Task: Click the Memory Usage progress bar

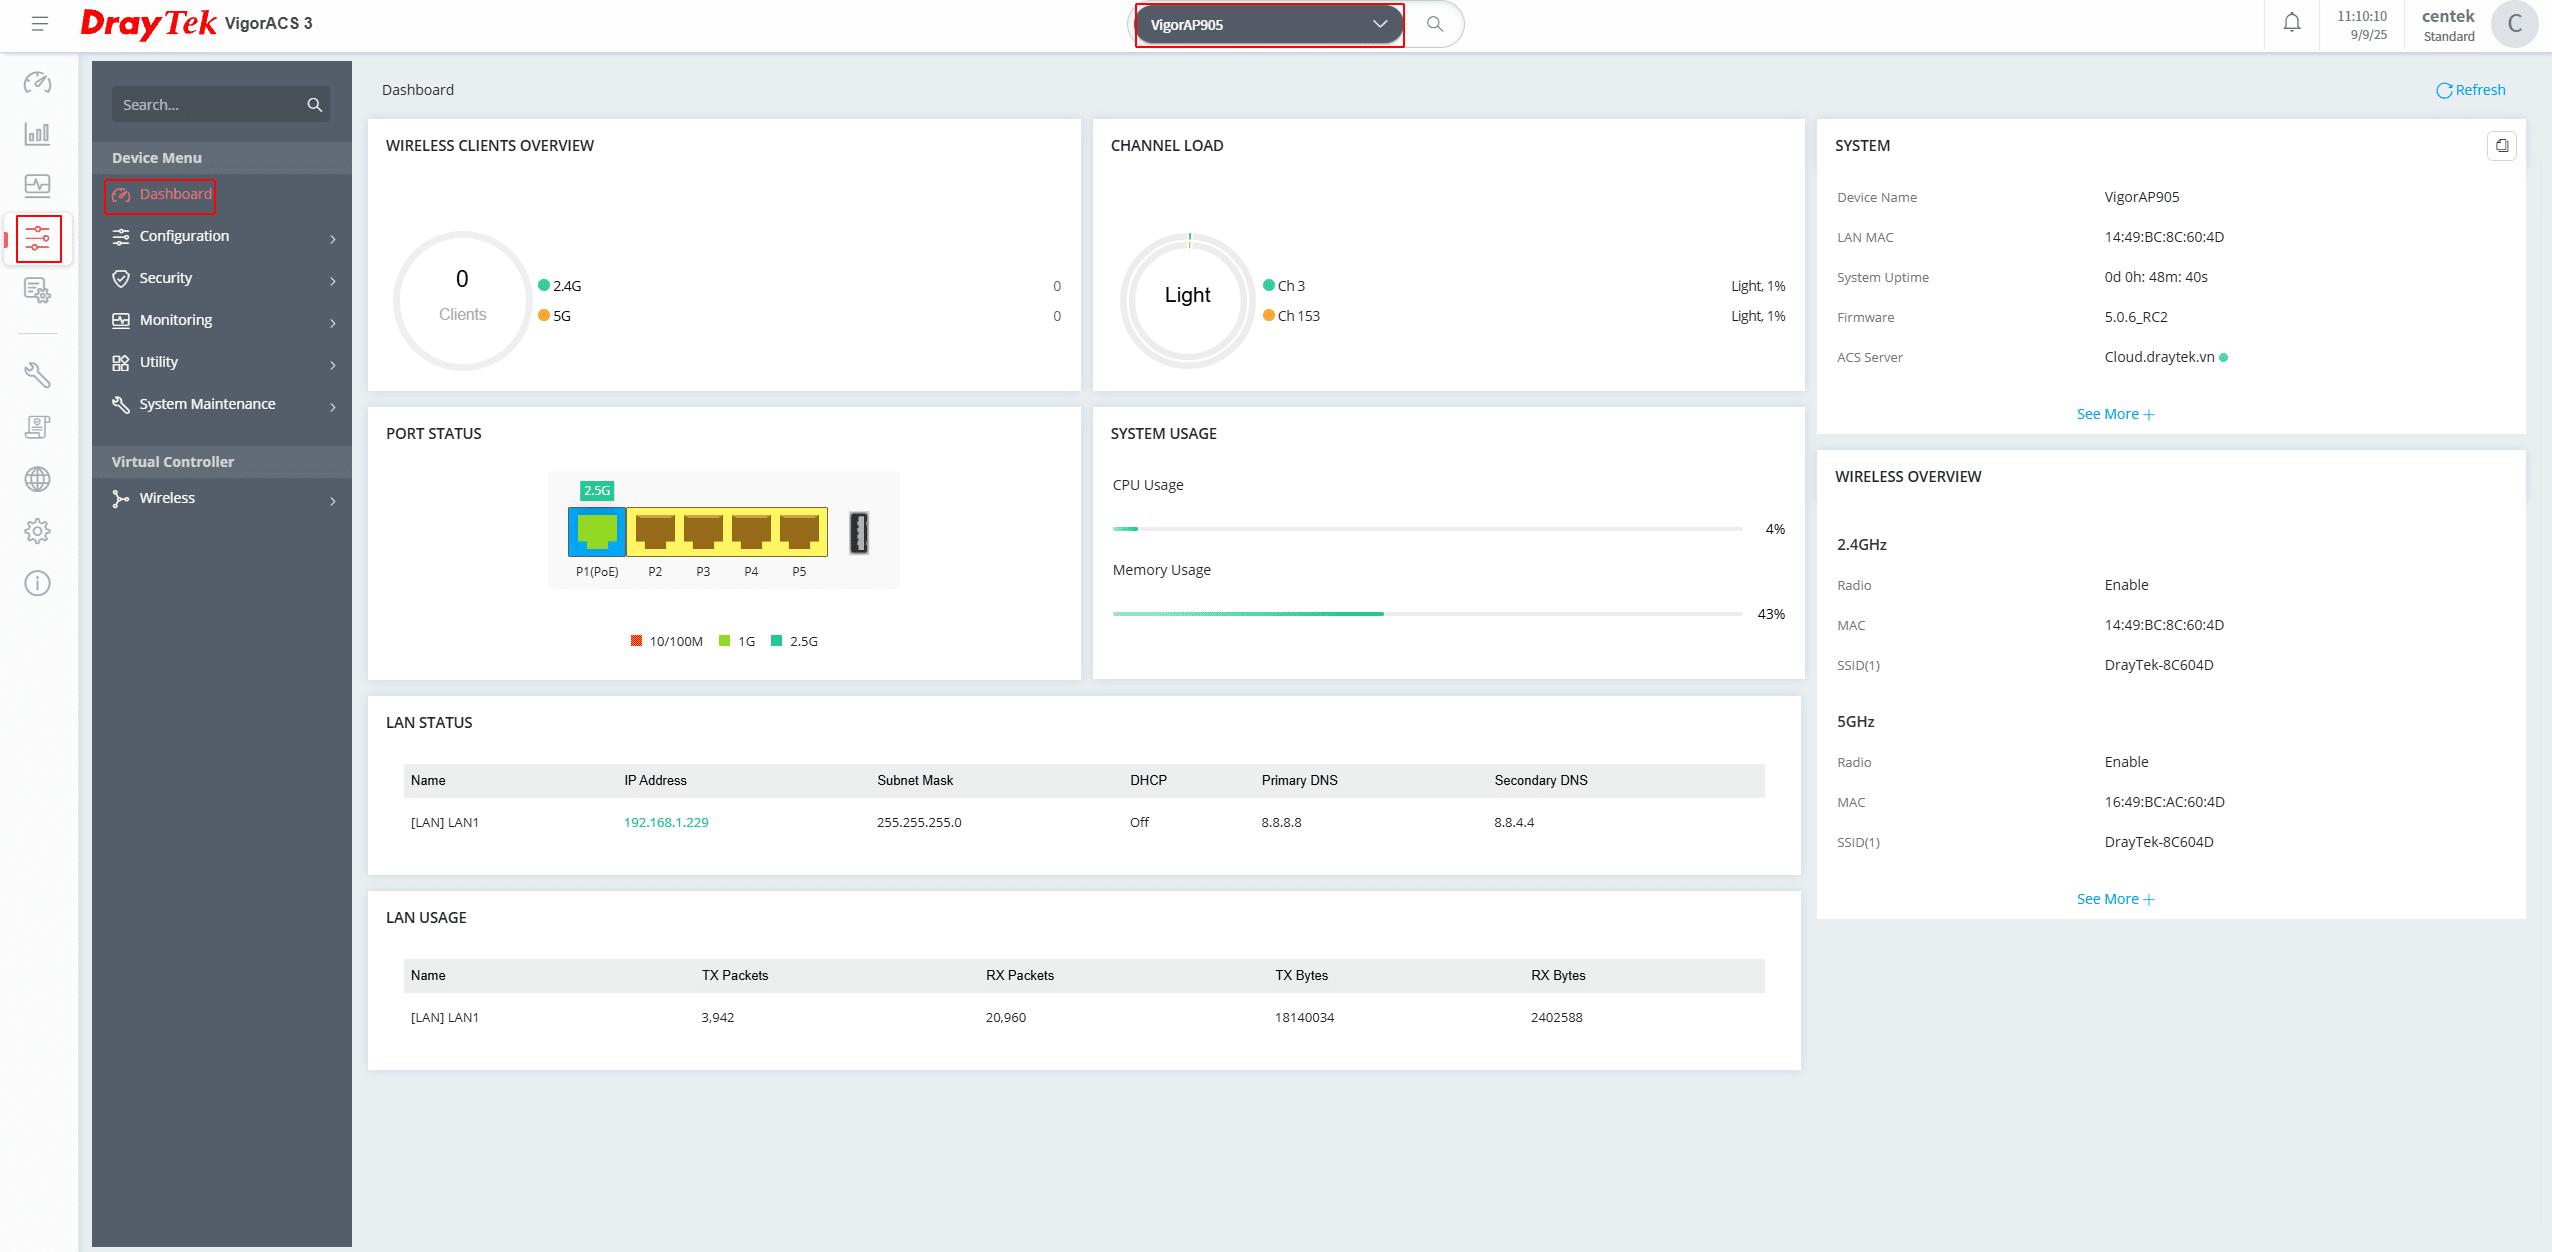Action: [x=1427, y=614]
